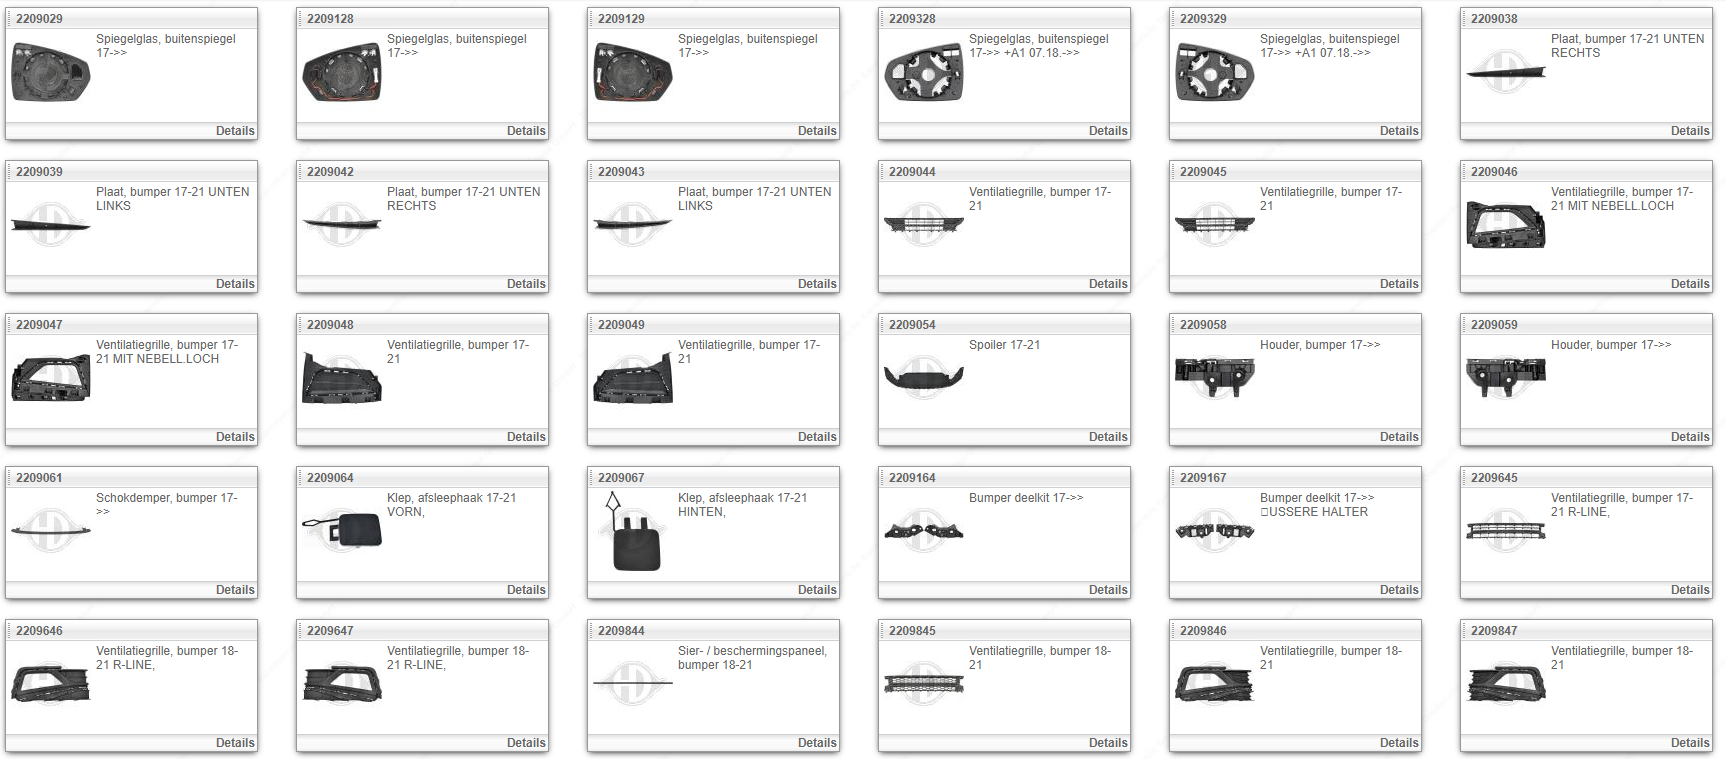Open the bumper kit thumbnail for 2209164
The width and height of the screenshot is (1726, 759).
tap(923, 530)
